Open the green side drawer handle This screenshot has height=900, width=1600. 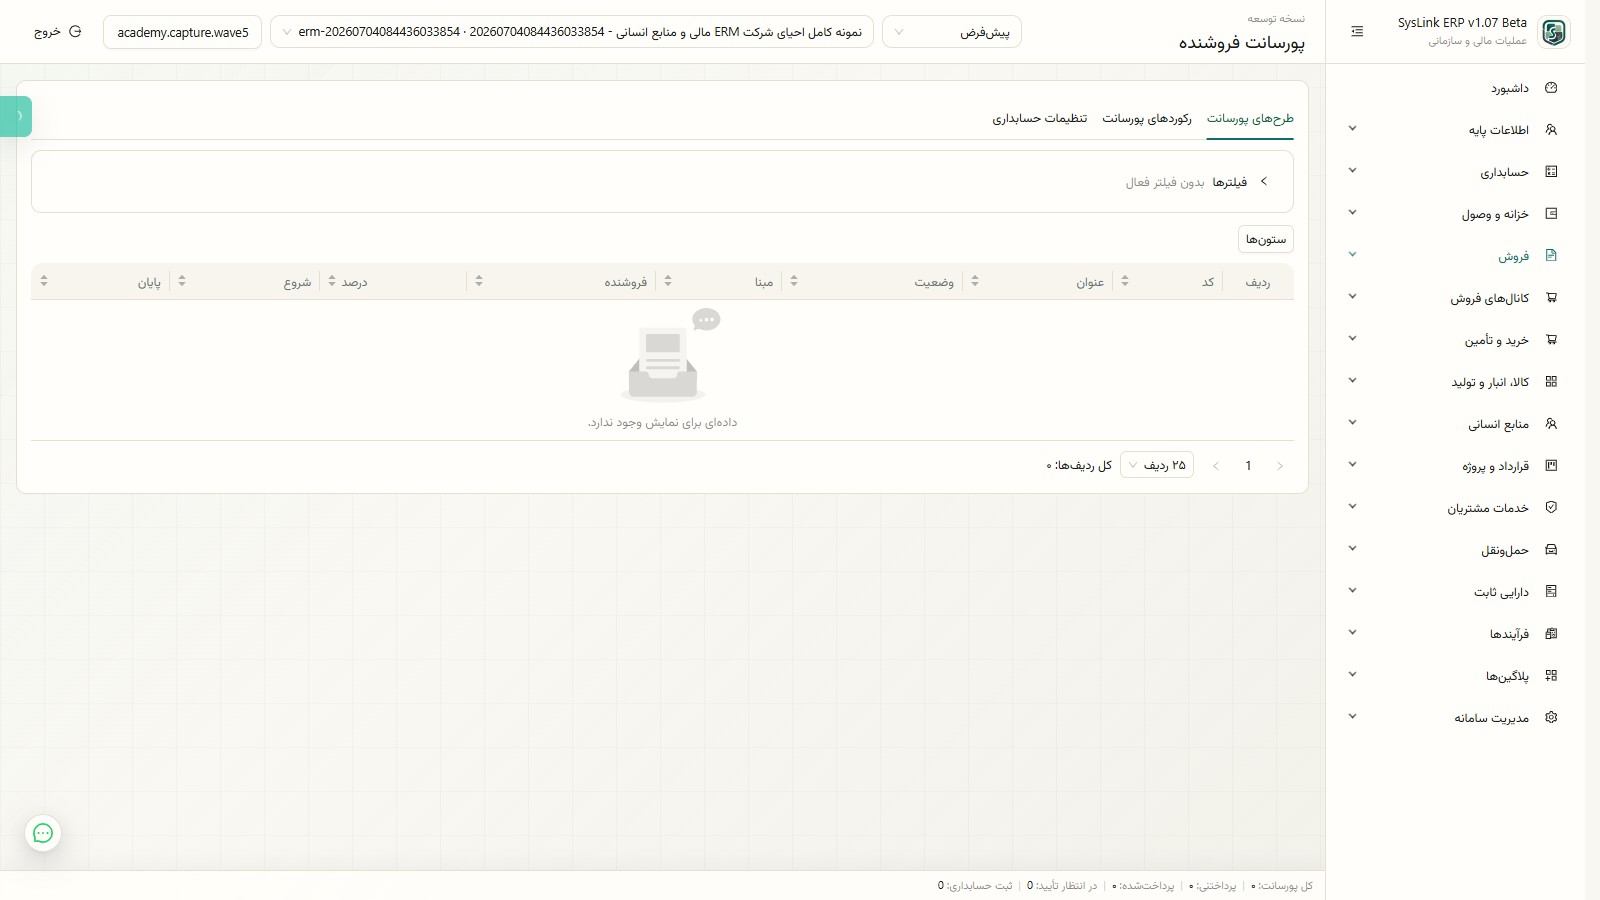pyautogui.click(x=16, y=117)
